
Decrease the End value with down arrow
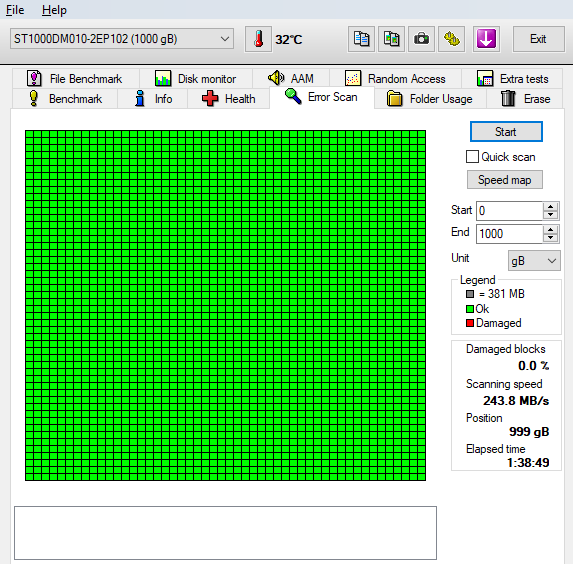pyautogui.click(x=550, y=238)
